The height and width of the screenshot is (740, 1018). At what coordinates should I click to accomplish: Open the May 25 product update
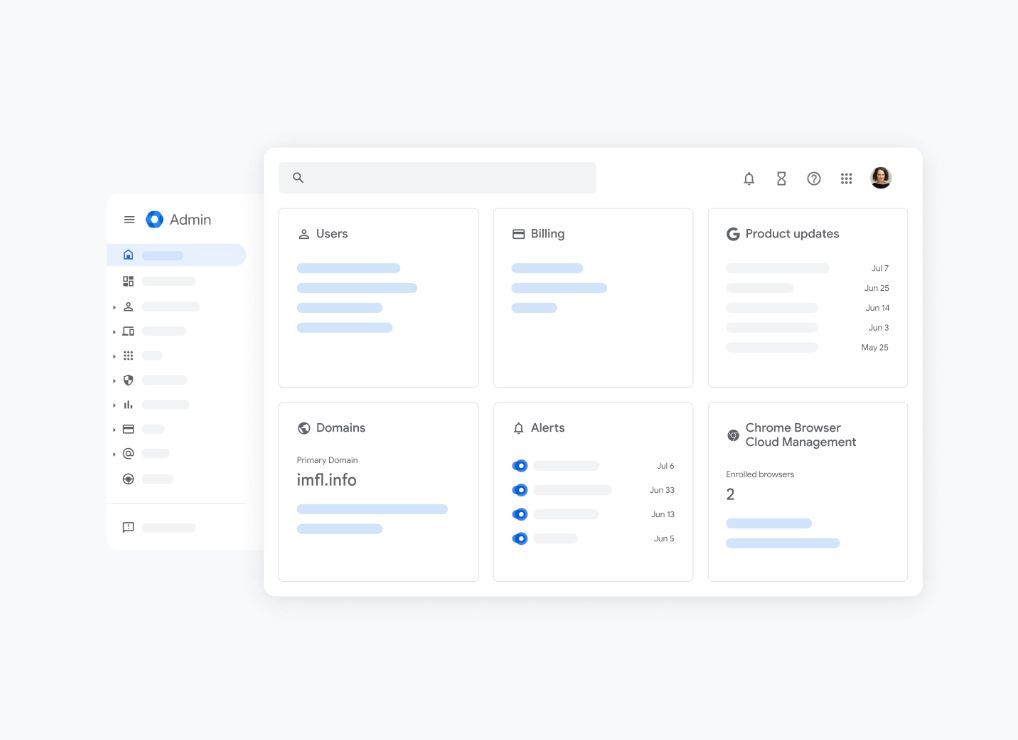pos(807,347)
